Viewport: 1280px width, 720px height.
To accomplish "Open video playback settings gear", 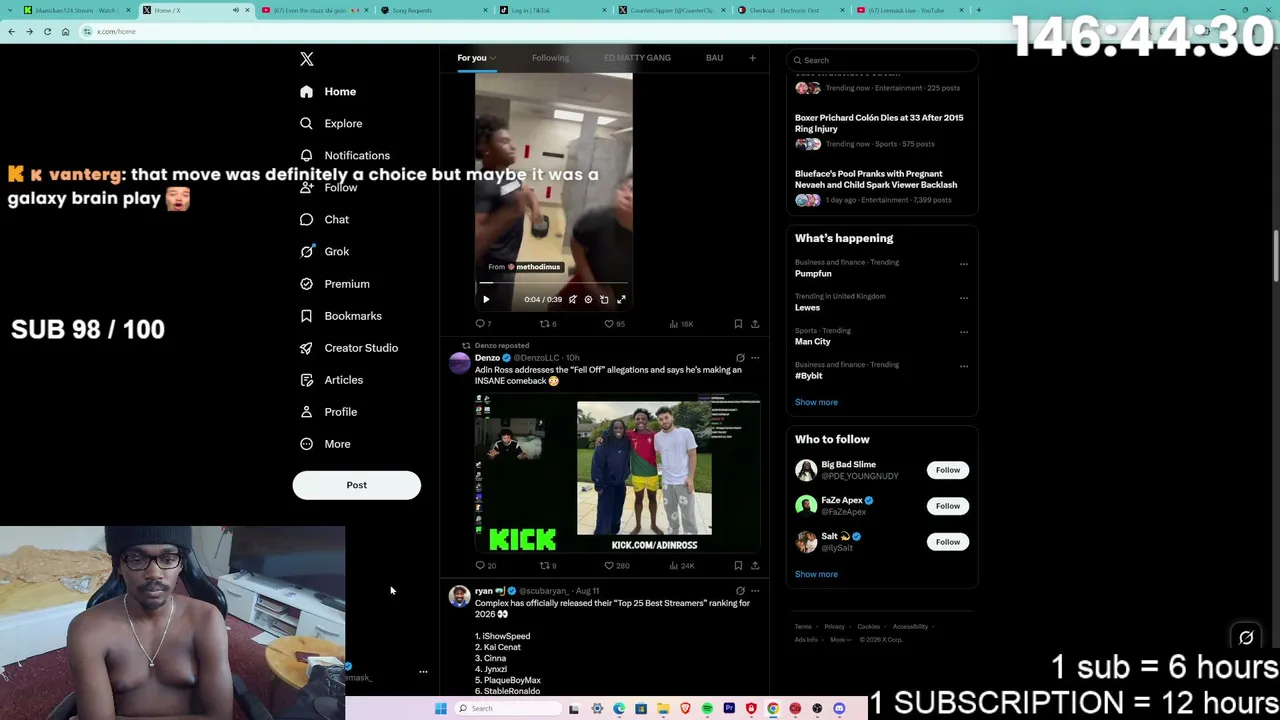I will [588, 299].
